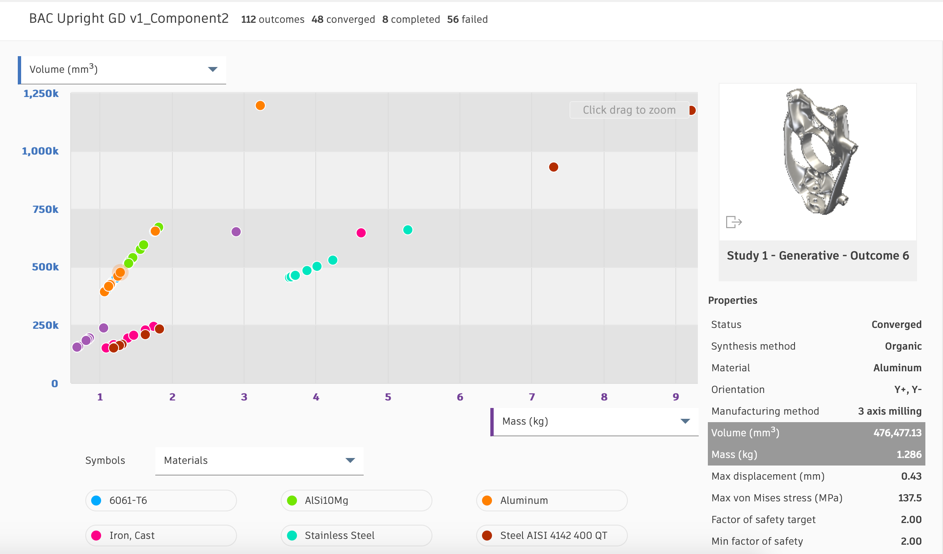The image size is (943, 554).
Task: Expand the Materials symbols dropdown
Action: point(259,461)
